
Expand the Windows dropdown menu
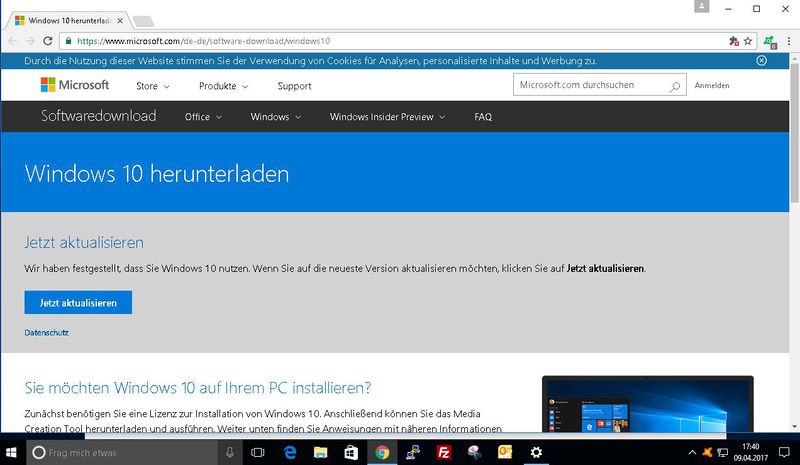point(276,117)
